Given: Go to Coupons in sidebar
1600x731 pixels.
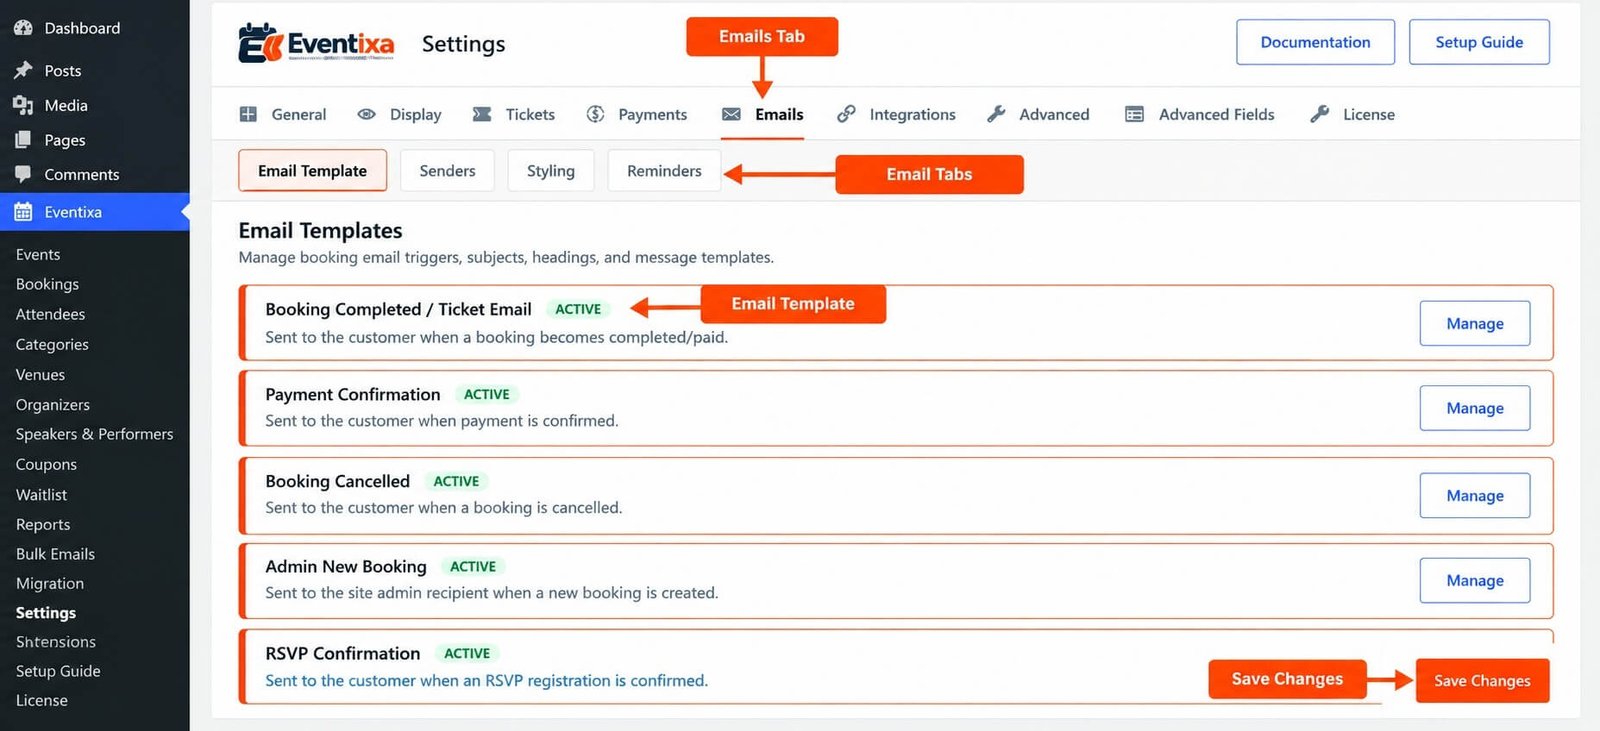Looking at the screenshot, I should [46, 464].
